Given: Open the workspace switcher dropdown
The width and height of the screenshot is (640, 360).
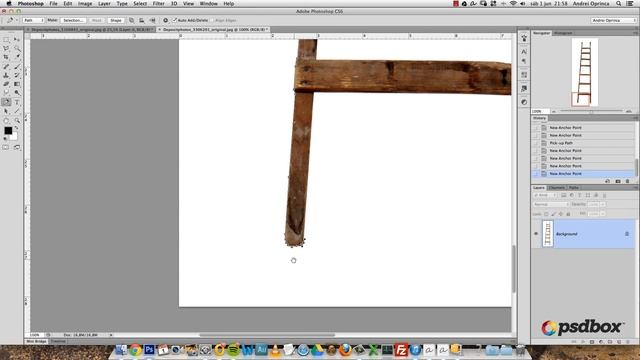Looking at the screenshot, I should tap(613, 20).
